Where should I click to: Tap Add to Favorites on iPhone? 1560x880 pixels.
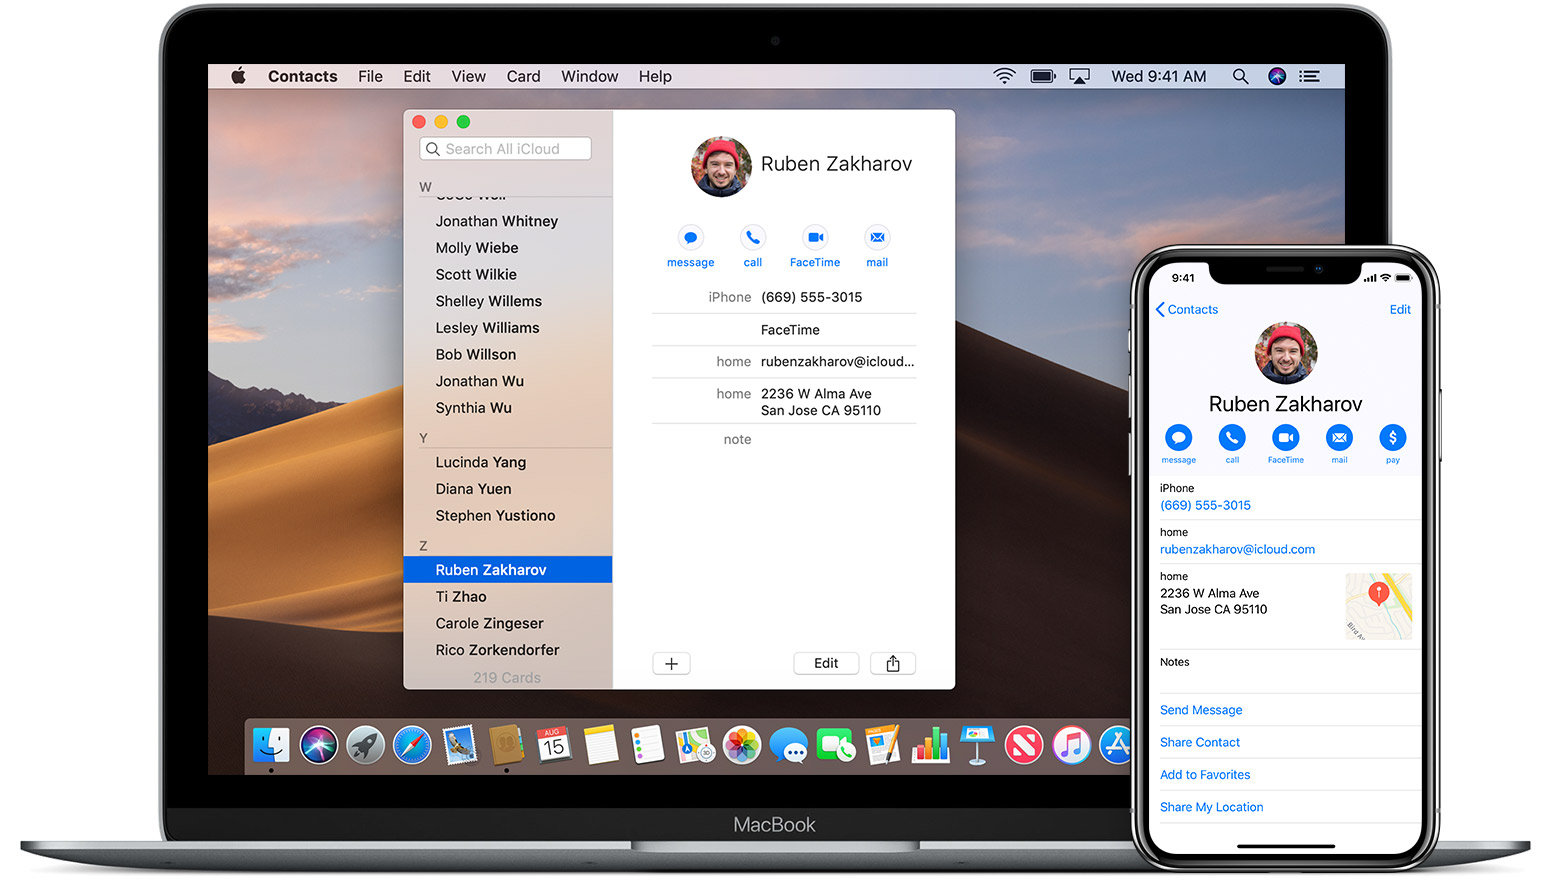click(1205, 775)
